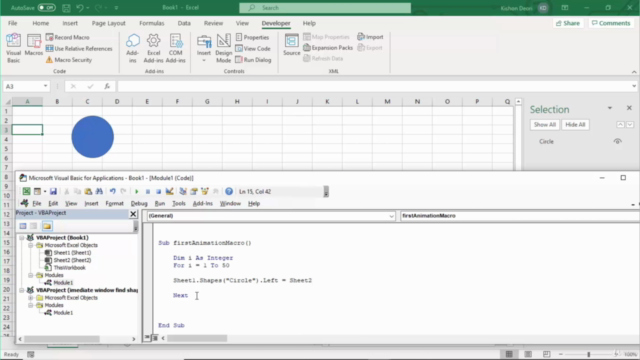Viewport: 640px width, 360px height.
Task: Open the Comments button
Action: point(611,23)
